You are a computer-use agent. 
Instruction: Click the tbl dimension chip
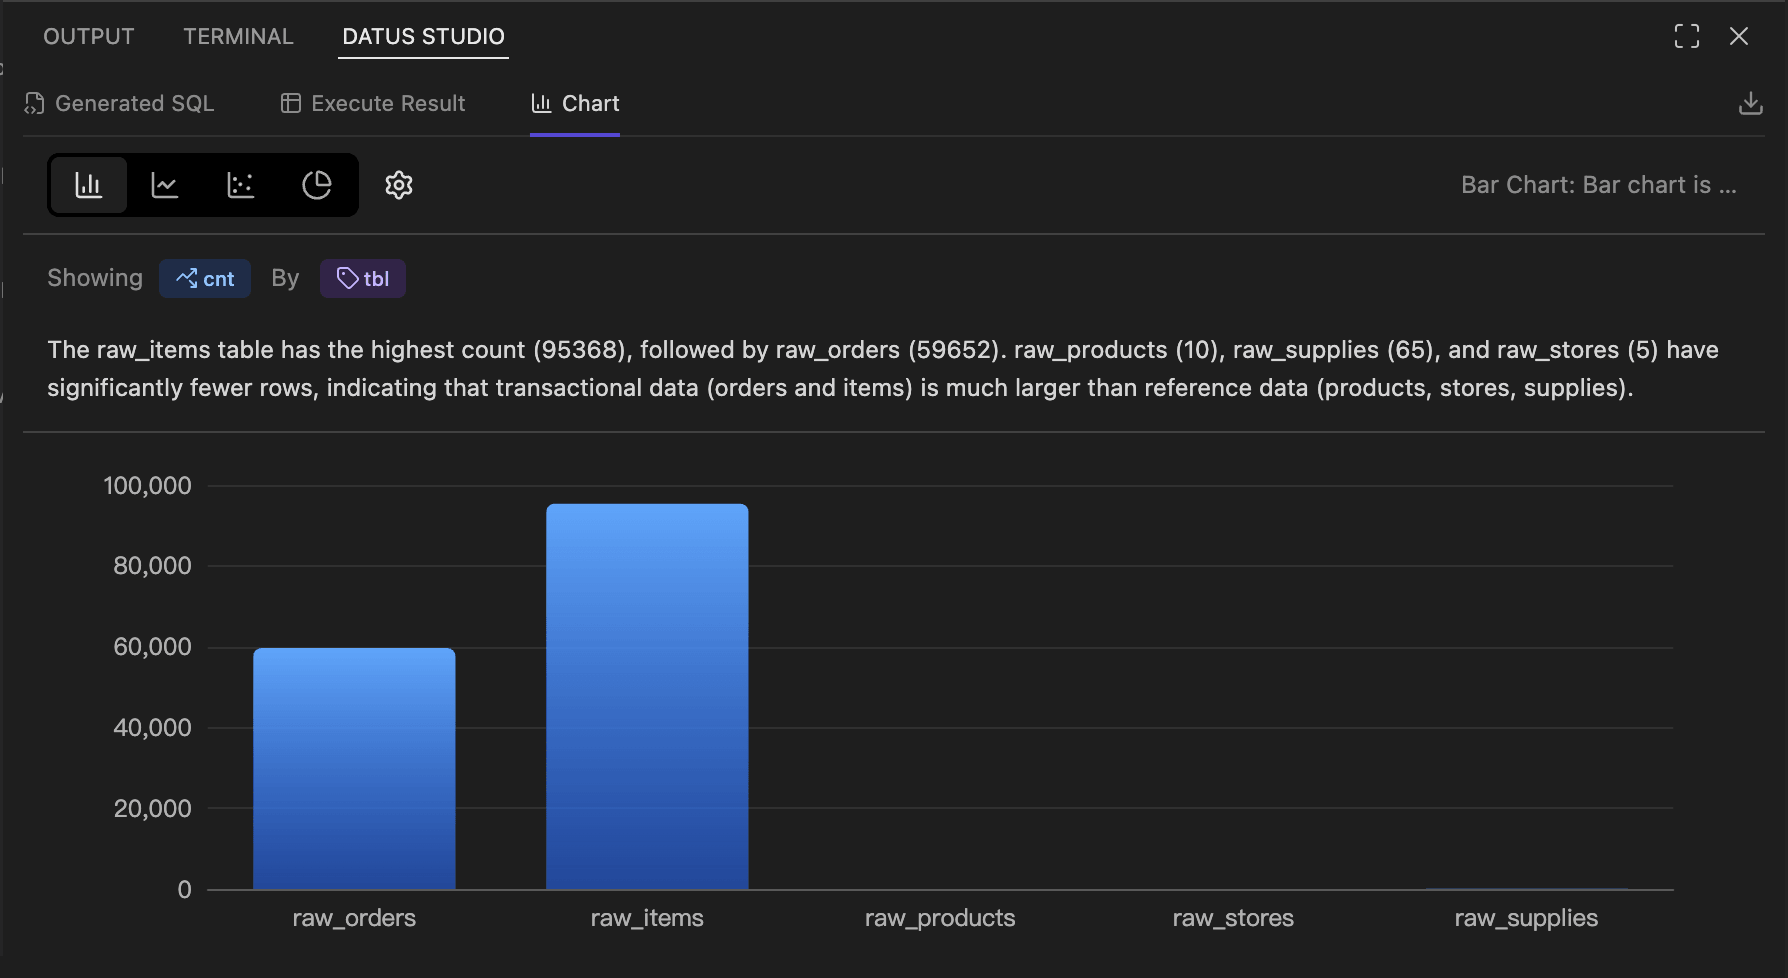click(x=363, y=278)
